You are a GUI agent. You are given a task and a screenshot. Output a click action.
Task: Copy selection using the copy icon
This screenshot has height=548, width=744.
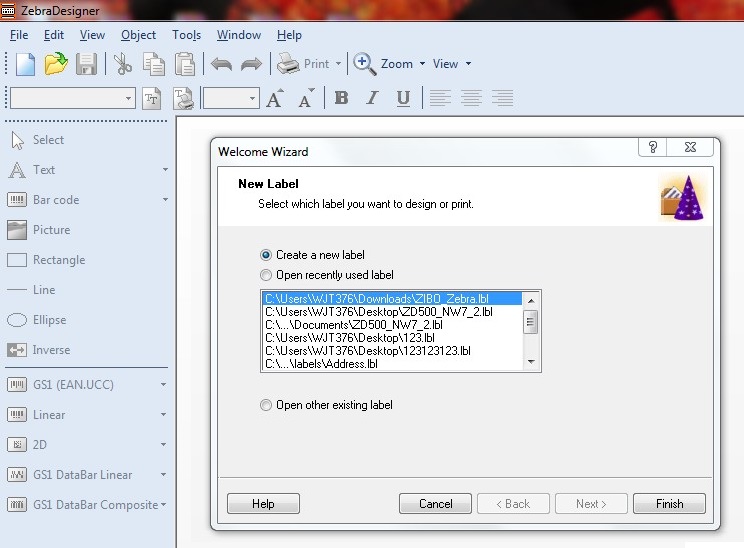[154, 64]
